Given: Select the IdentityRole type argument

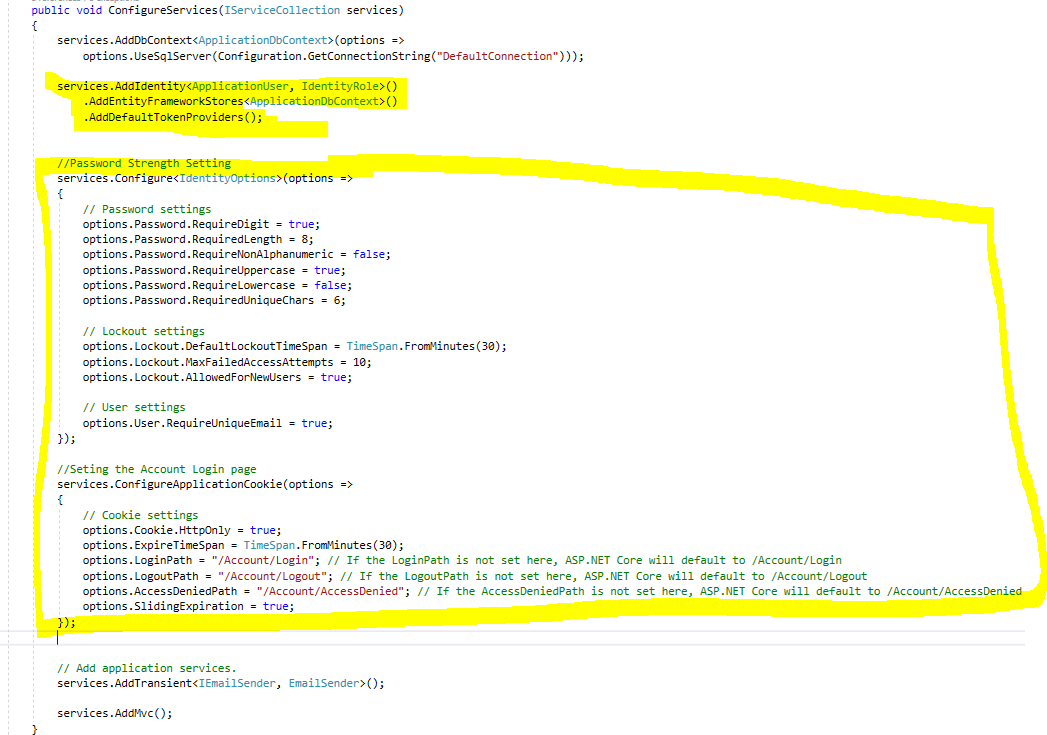Looking at the screenshot, I should click(x=340, y=86).
